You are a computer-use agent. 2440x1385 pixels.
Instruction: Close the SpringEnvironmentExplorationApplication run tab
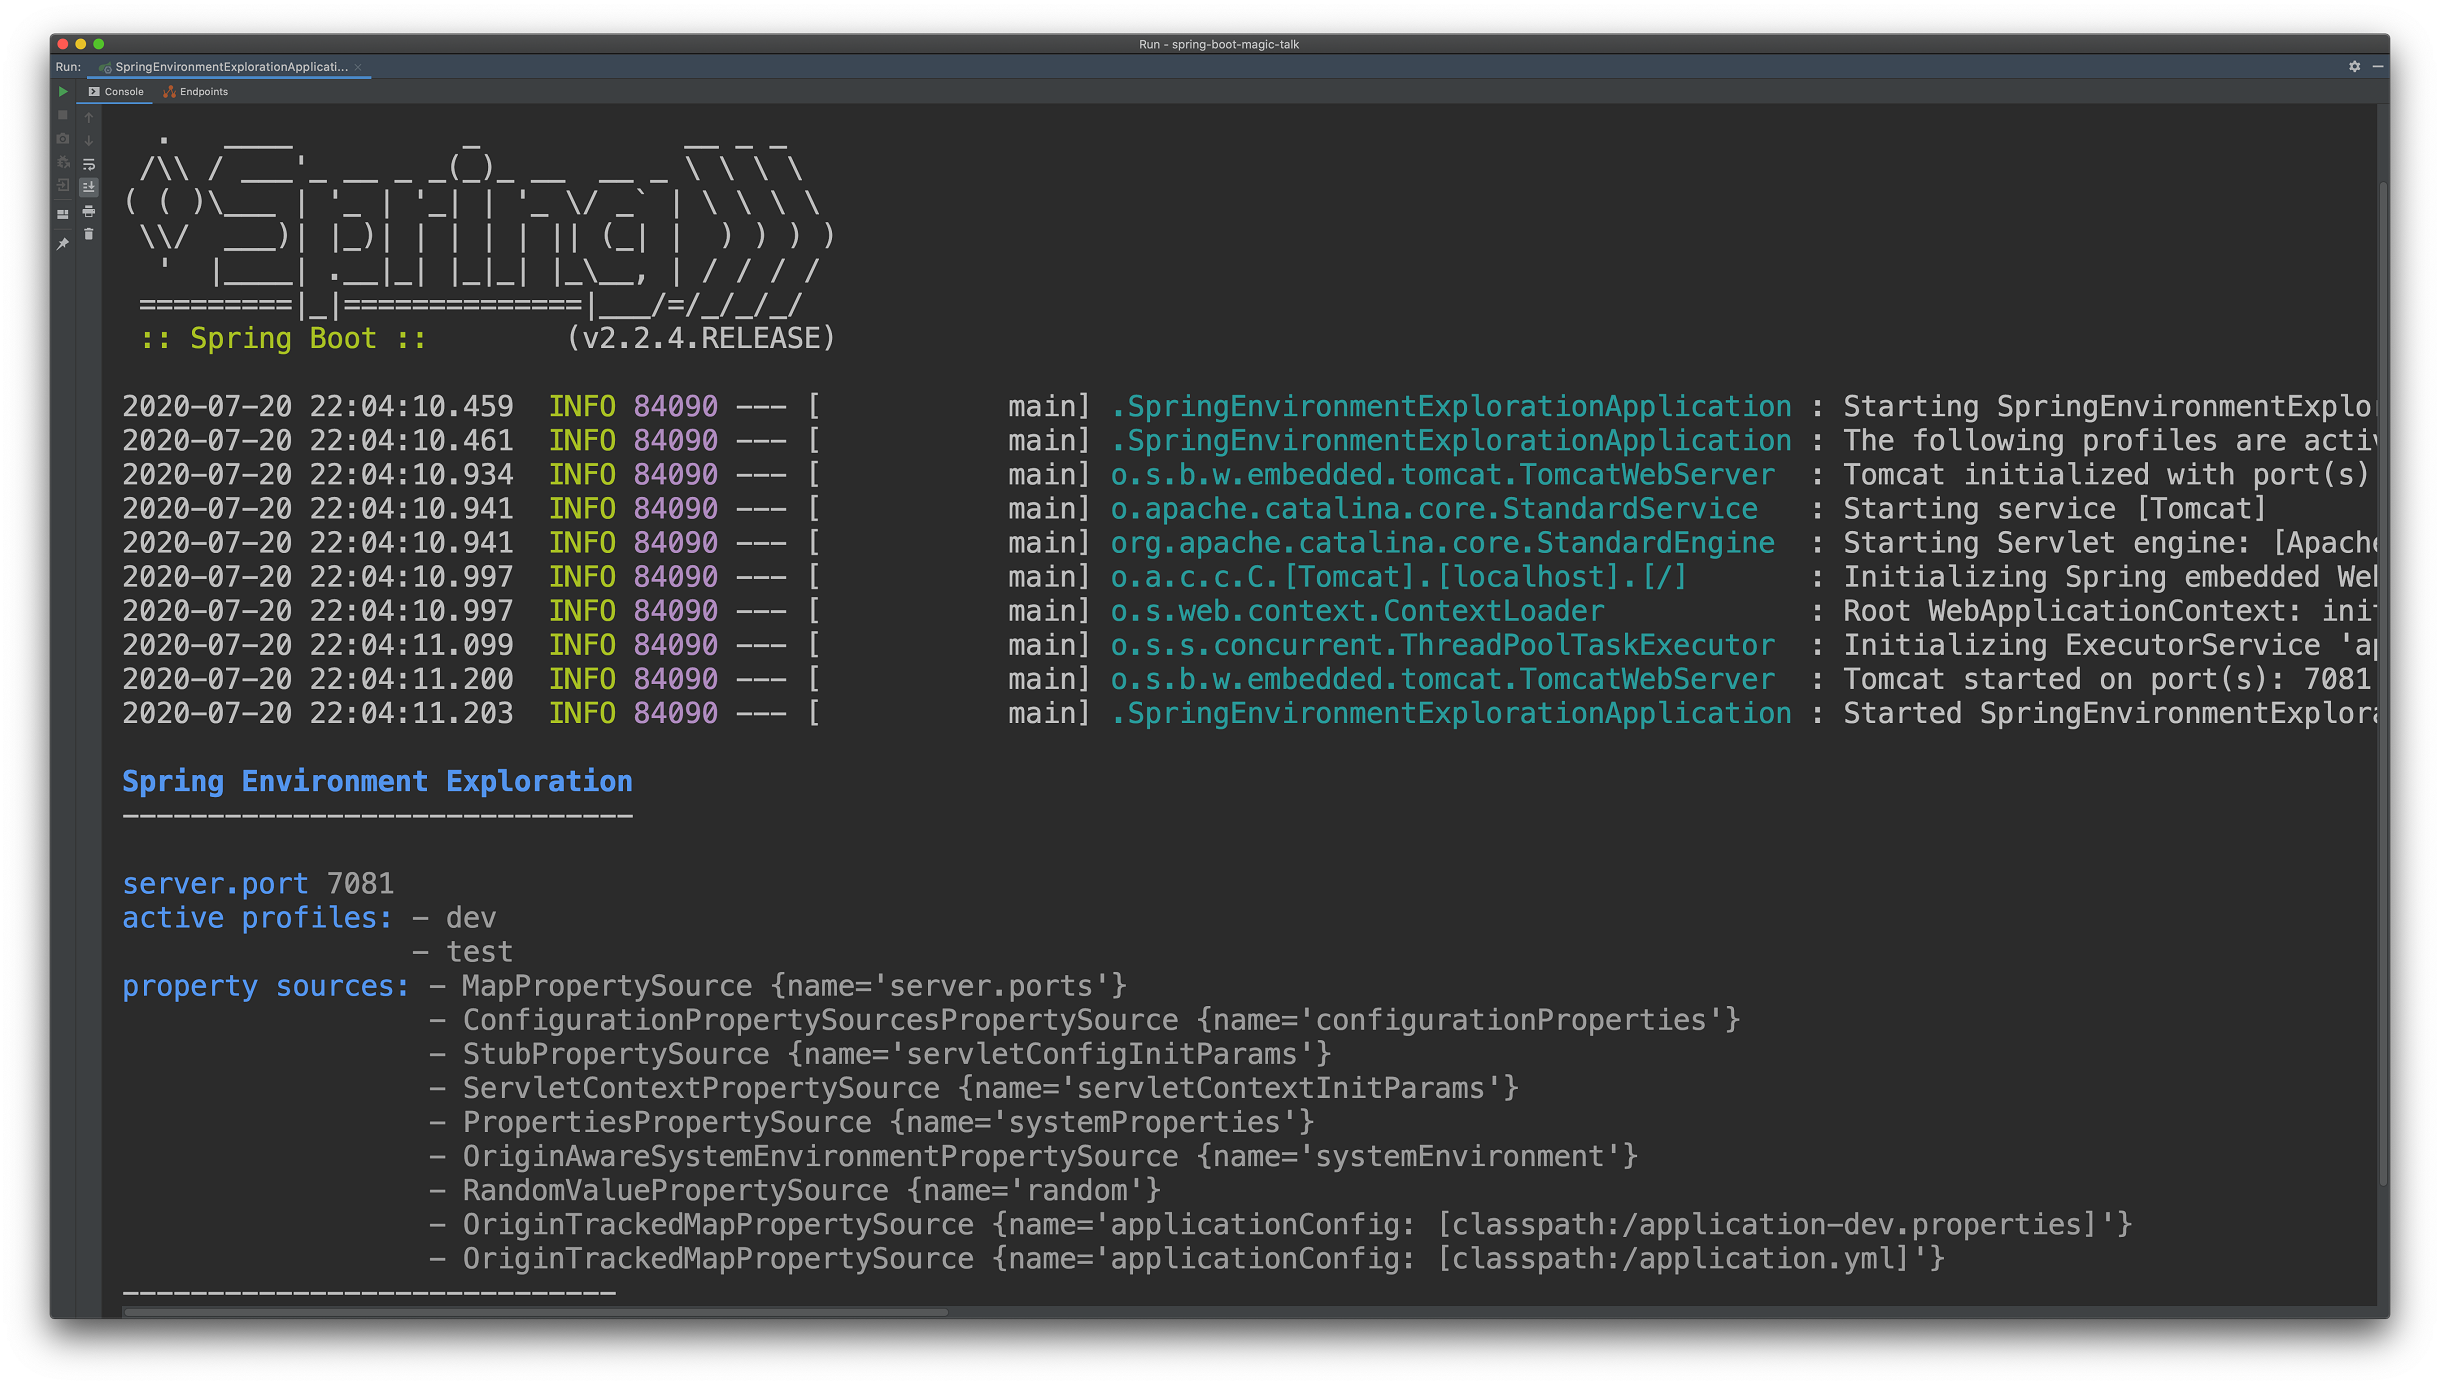point(358,67)
